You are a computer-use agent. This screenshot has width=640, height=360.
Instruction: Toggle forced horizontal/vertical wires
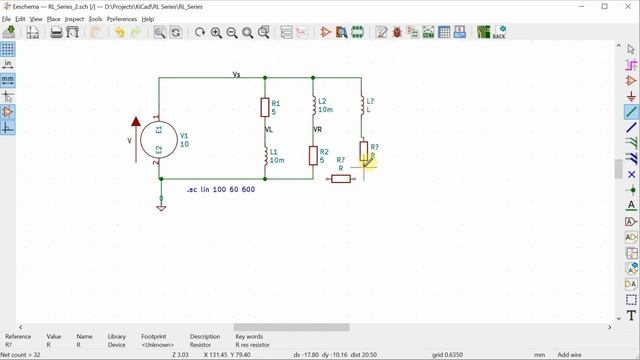(8, 127)
